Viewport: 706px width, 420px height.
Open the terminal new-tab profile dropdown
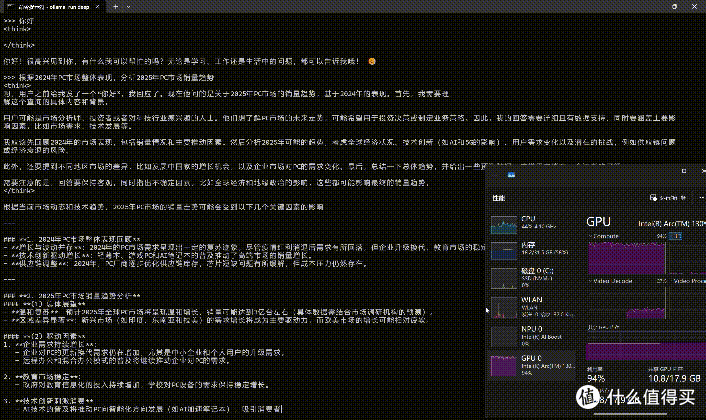tap(128, 7)
